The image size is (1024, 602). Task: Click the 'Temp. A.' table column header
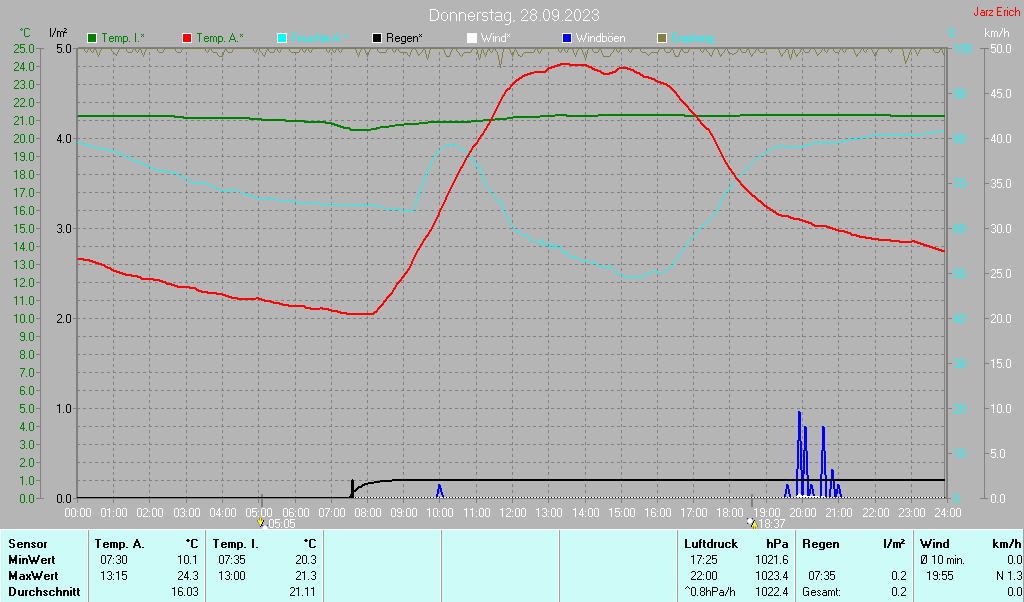tap(120, 544)
